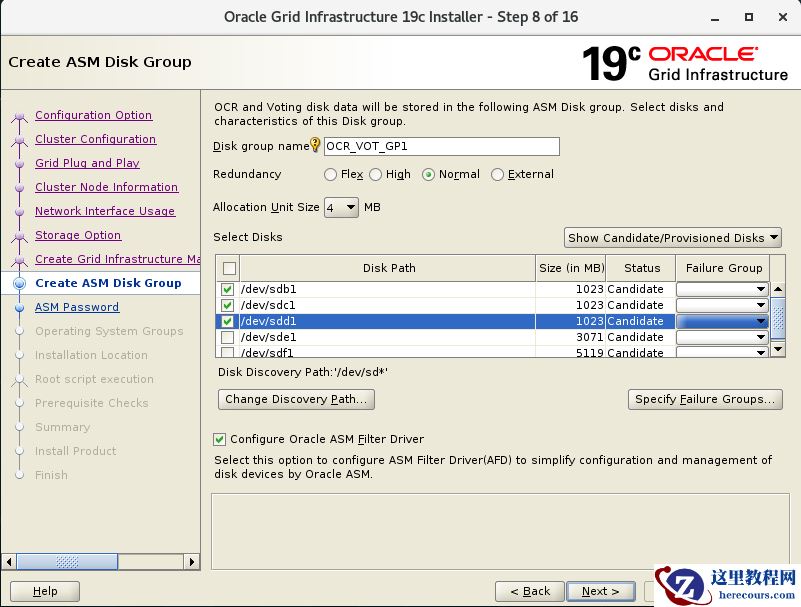Click the Back button
The height and width of the screenshot is (607, 801).
pyautogui.click(x=530, y=591)
